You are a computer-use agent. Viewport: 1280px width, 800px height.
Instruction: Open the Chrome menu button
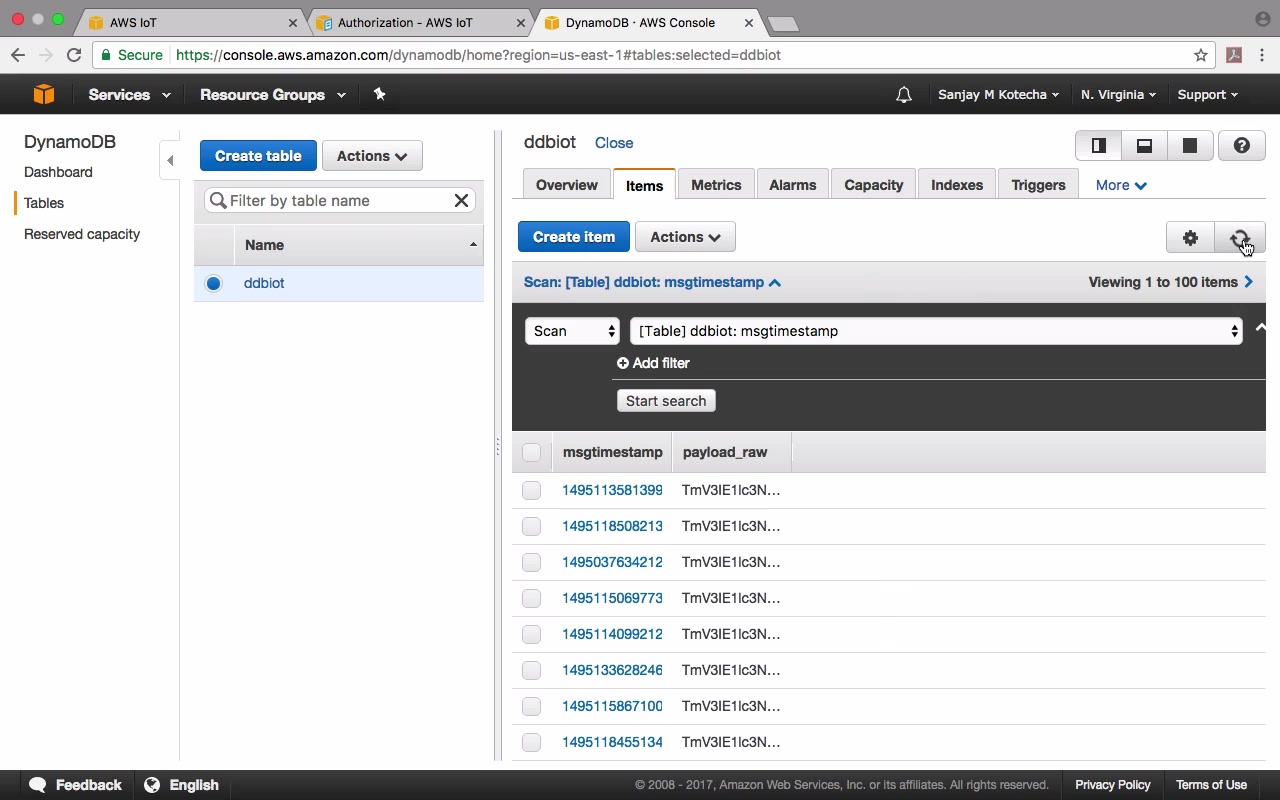pos(1263,55)
